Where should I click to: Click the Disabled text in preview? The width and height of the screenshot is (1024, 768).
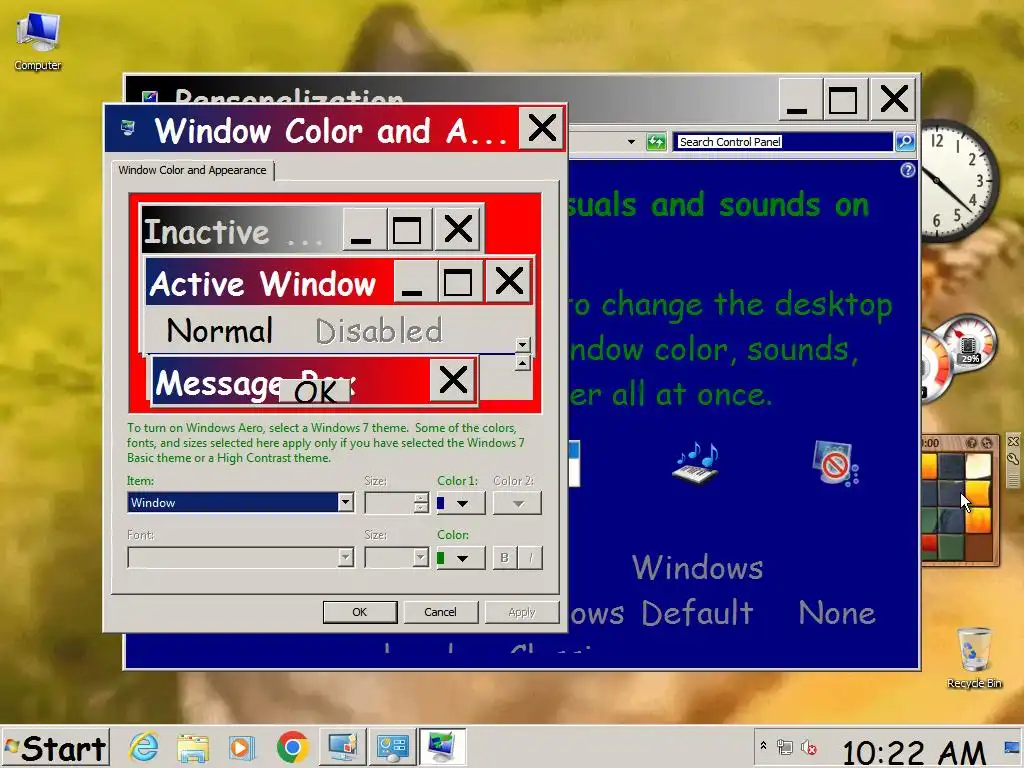379,331
